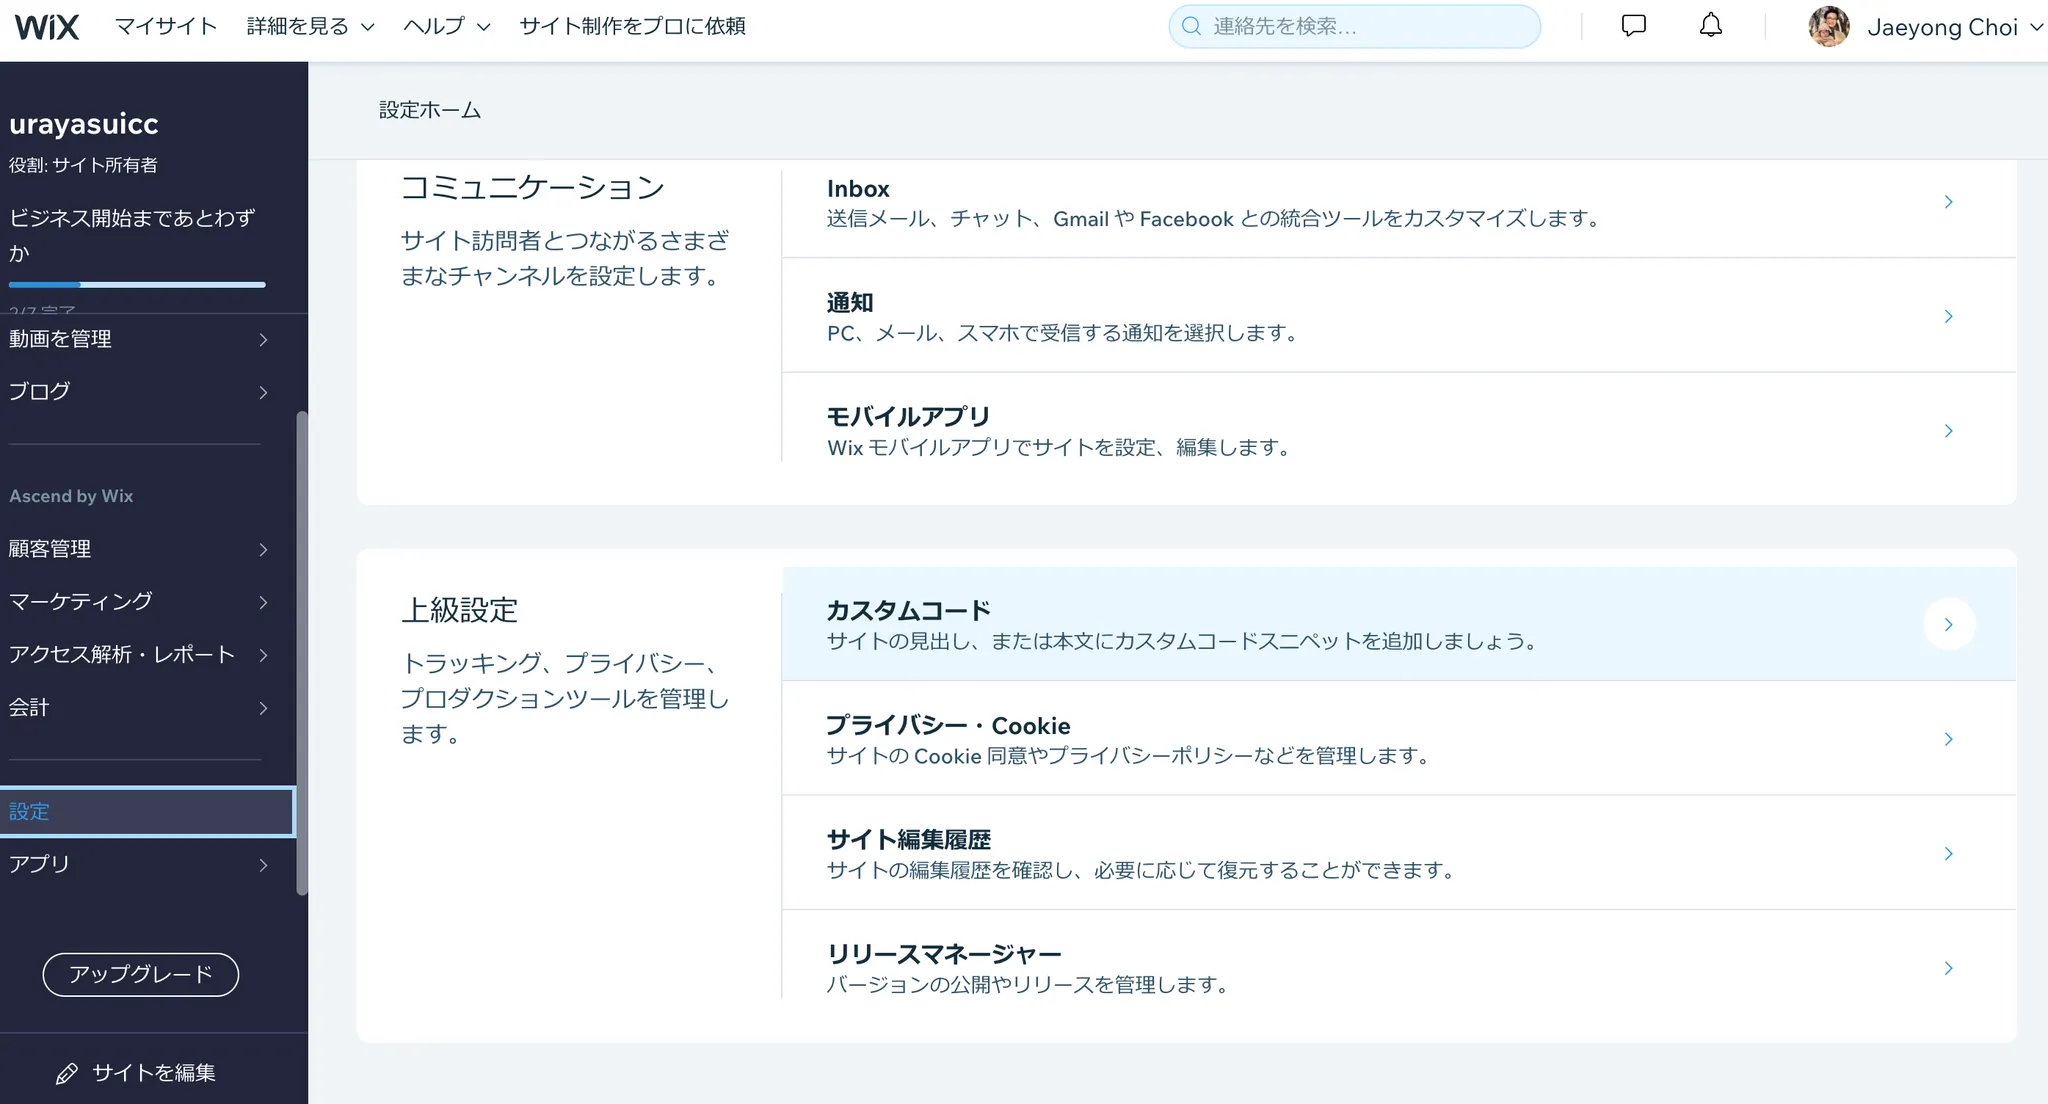Select マイサイト in the top menu
The height and width of the screenshot is (1104, 2048).
tap(166, 26)
